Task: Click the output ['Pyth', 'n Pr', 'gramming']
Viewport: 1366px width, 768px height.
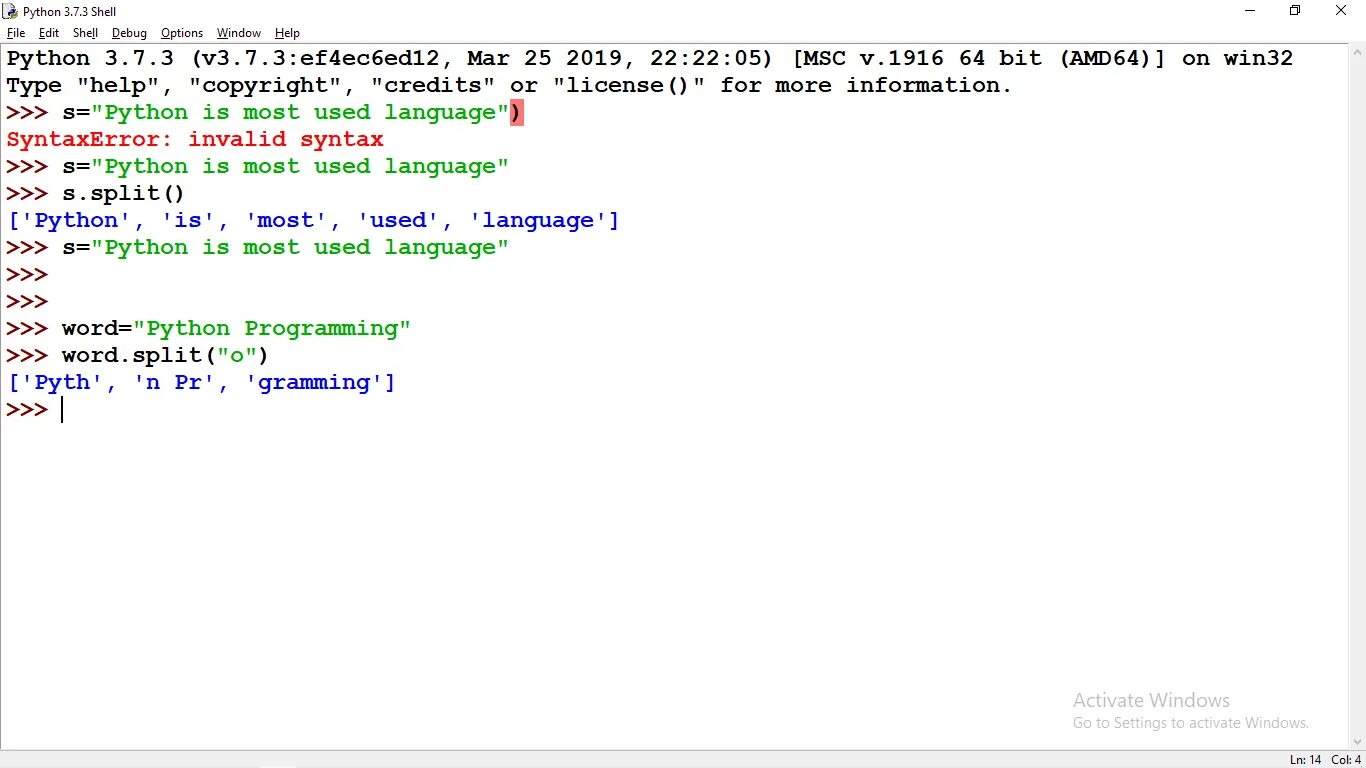Action: (x=201, y=382)
